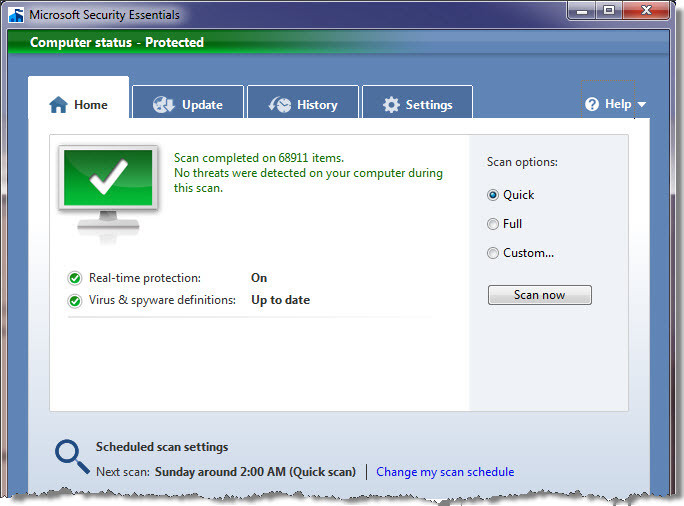Go to the Settings tab

(x=417, y=105)
